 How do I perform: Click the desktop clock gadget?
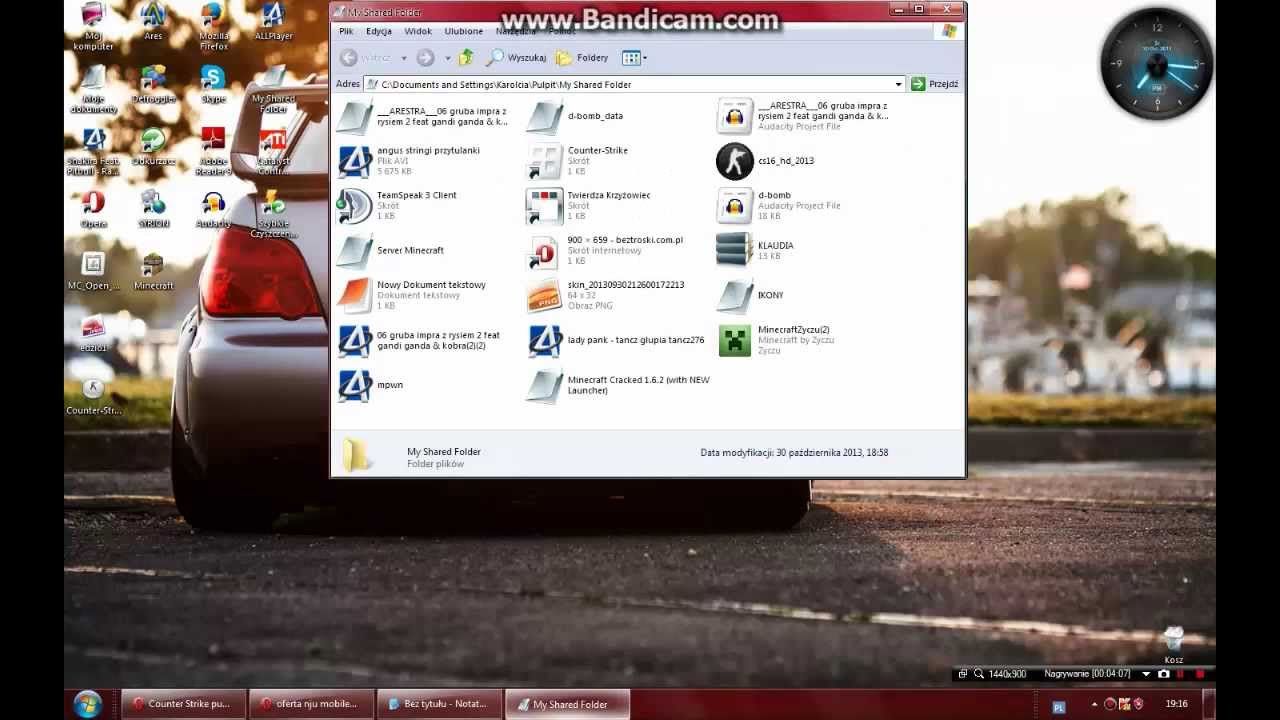coord(1157,65)
